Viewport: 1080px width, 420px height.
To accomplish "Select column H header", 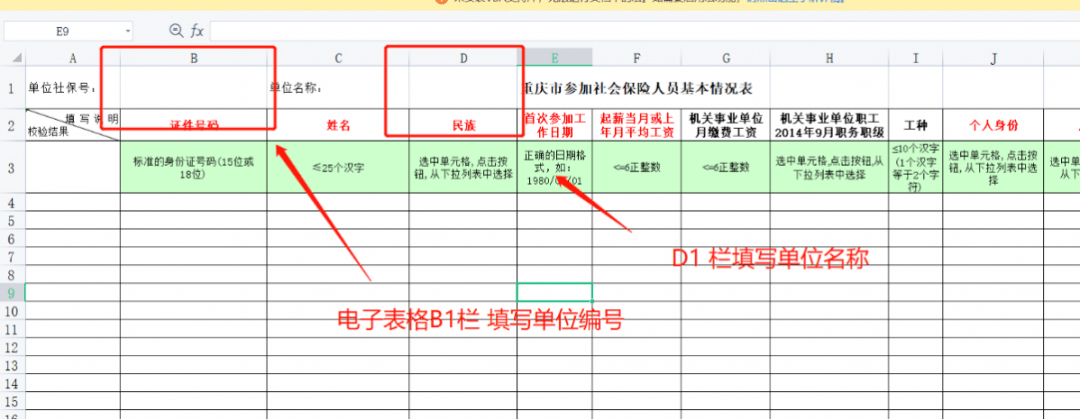I will (829, 59).
